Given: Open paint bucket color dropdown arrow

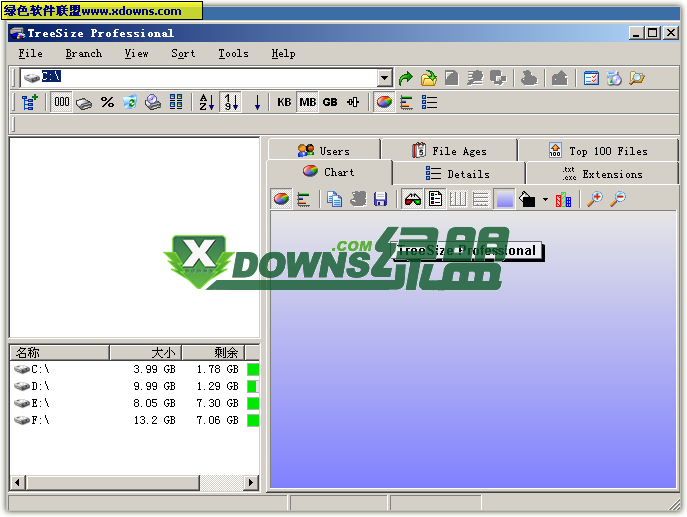Looking at the screenshot, I should 545,199.
